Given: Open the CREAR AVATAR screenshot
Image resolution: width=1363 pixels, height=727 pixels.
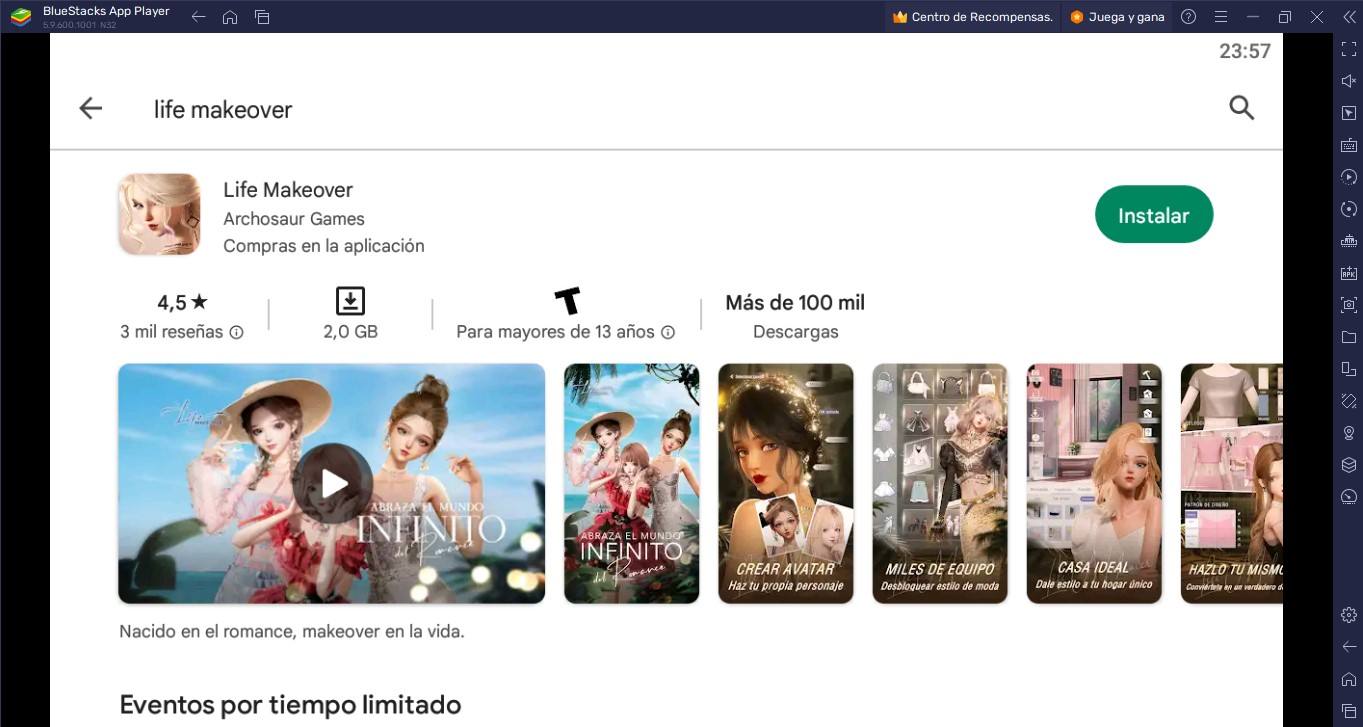Looking at the screenshot, I should [786, 484].
